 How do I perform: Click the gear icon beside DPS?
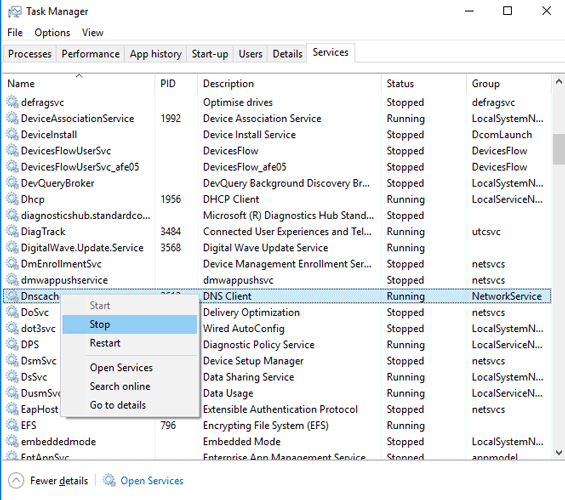(x=12, y=344)
